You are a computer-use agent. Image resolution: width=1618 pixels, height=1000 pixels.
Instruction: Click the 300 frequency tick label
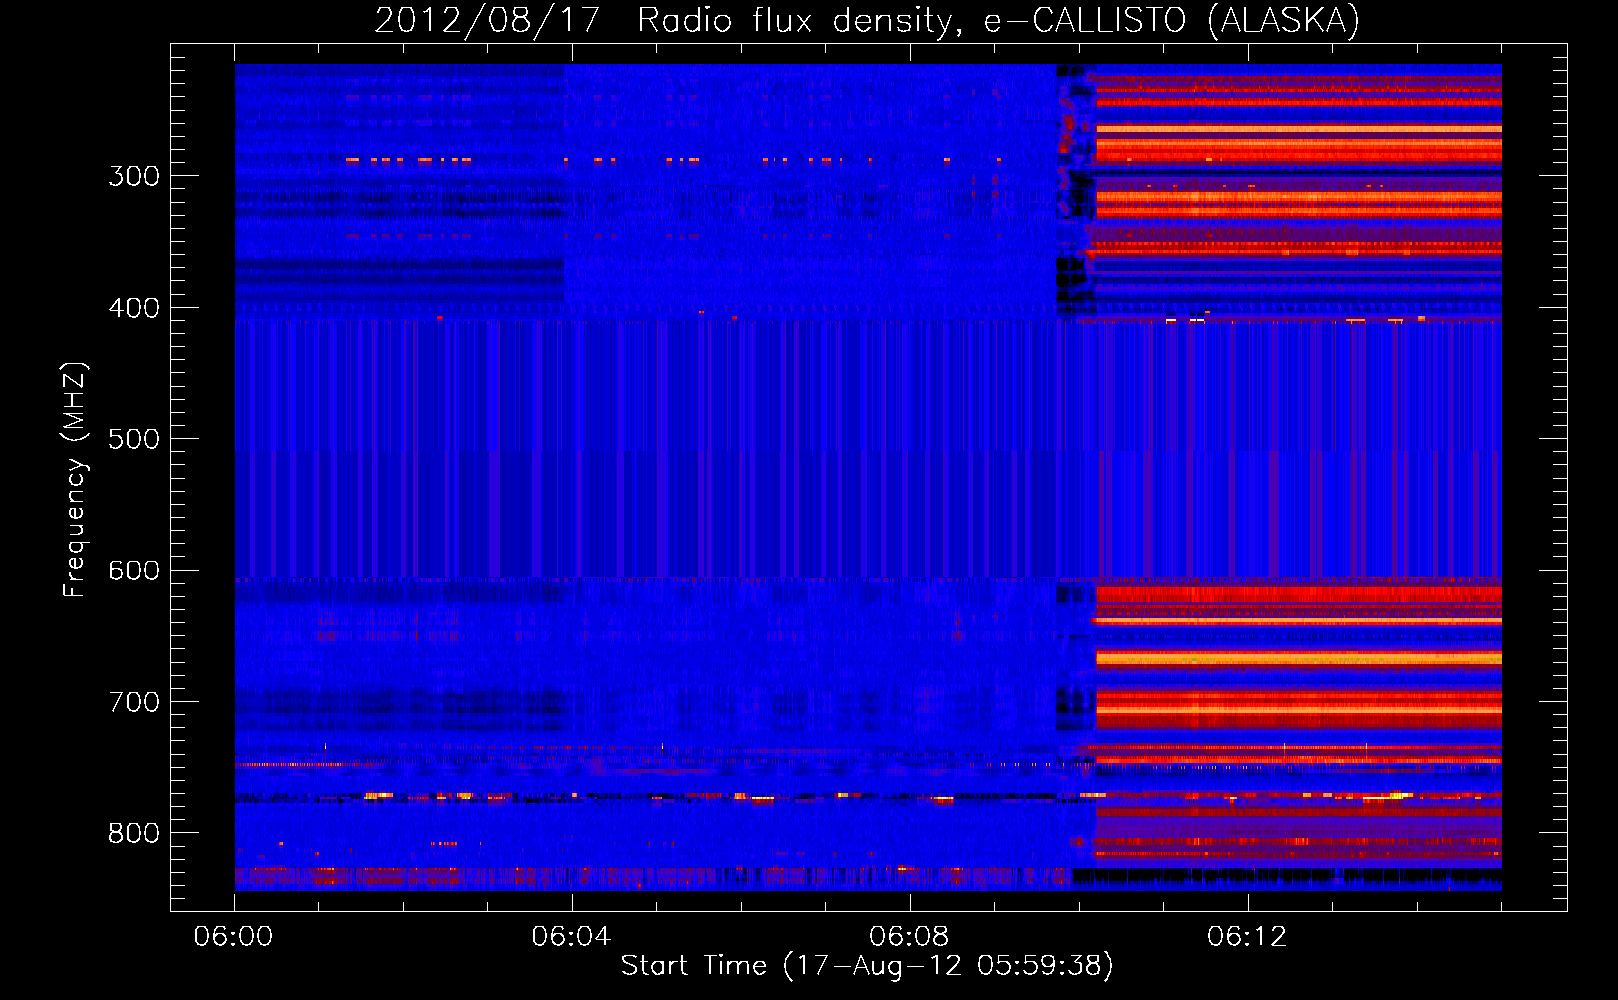click(x=134, y=176)
